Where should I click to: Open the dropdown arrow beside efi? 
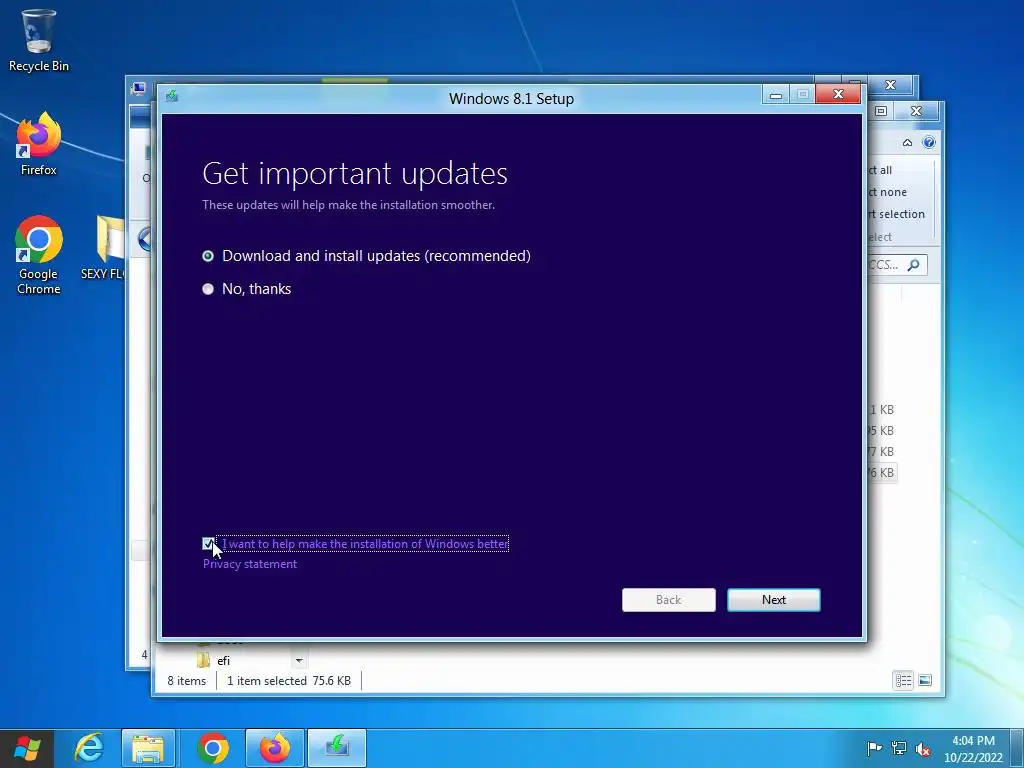(x=298, y=661)
